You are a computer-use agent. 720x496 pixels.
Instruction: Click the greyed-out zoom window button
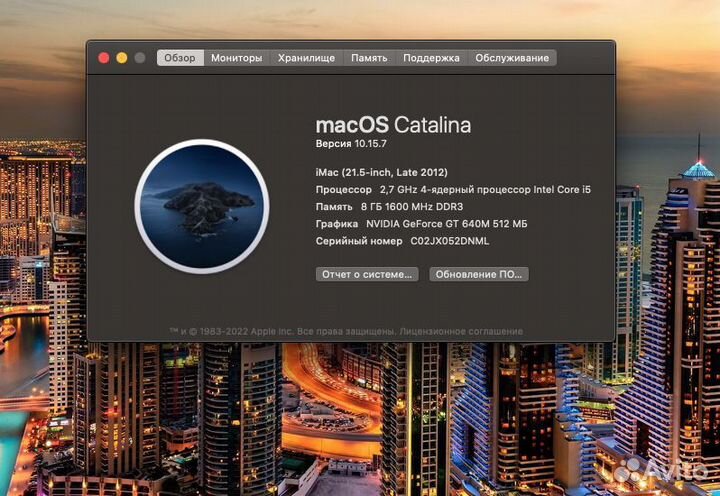pos(140,58)
